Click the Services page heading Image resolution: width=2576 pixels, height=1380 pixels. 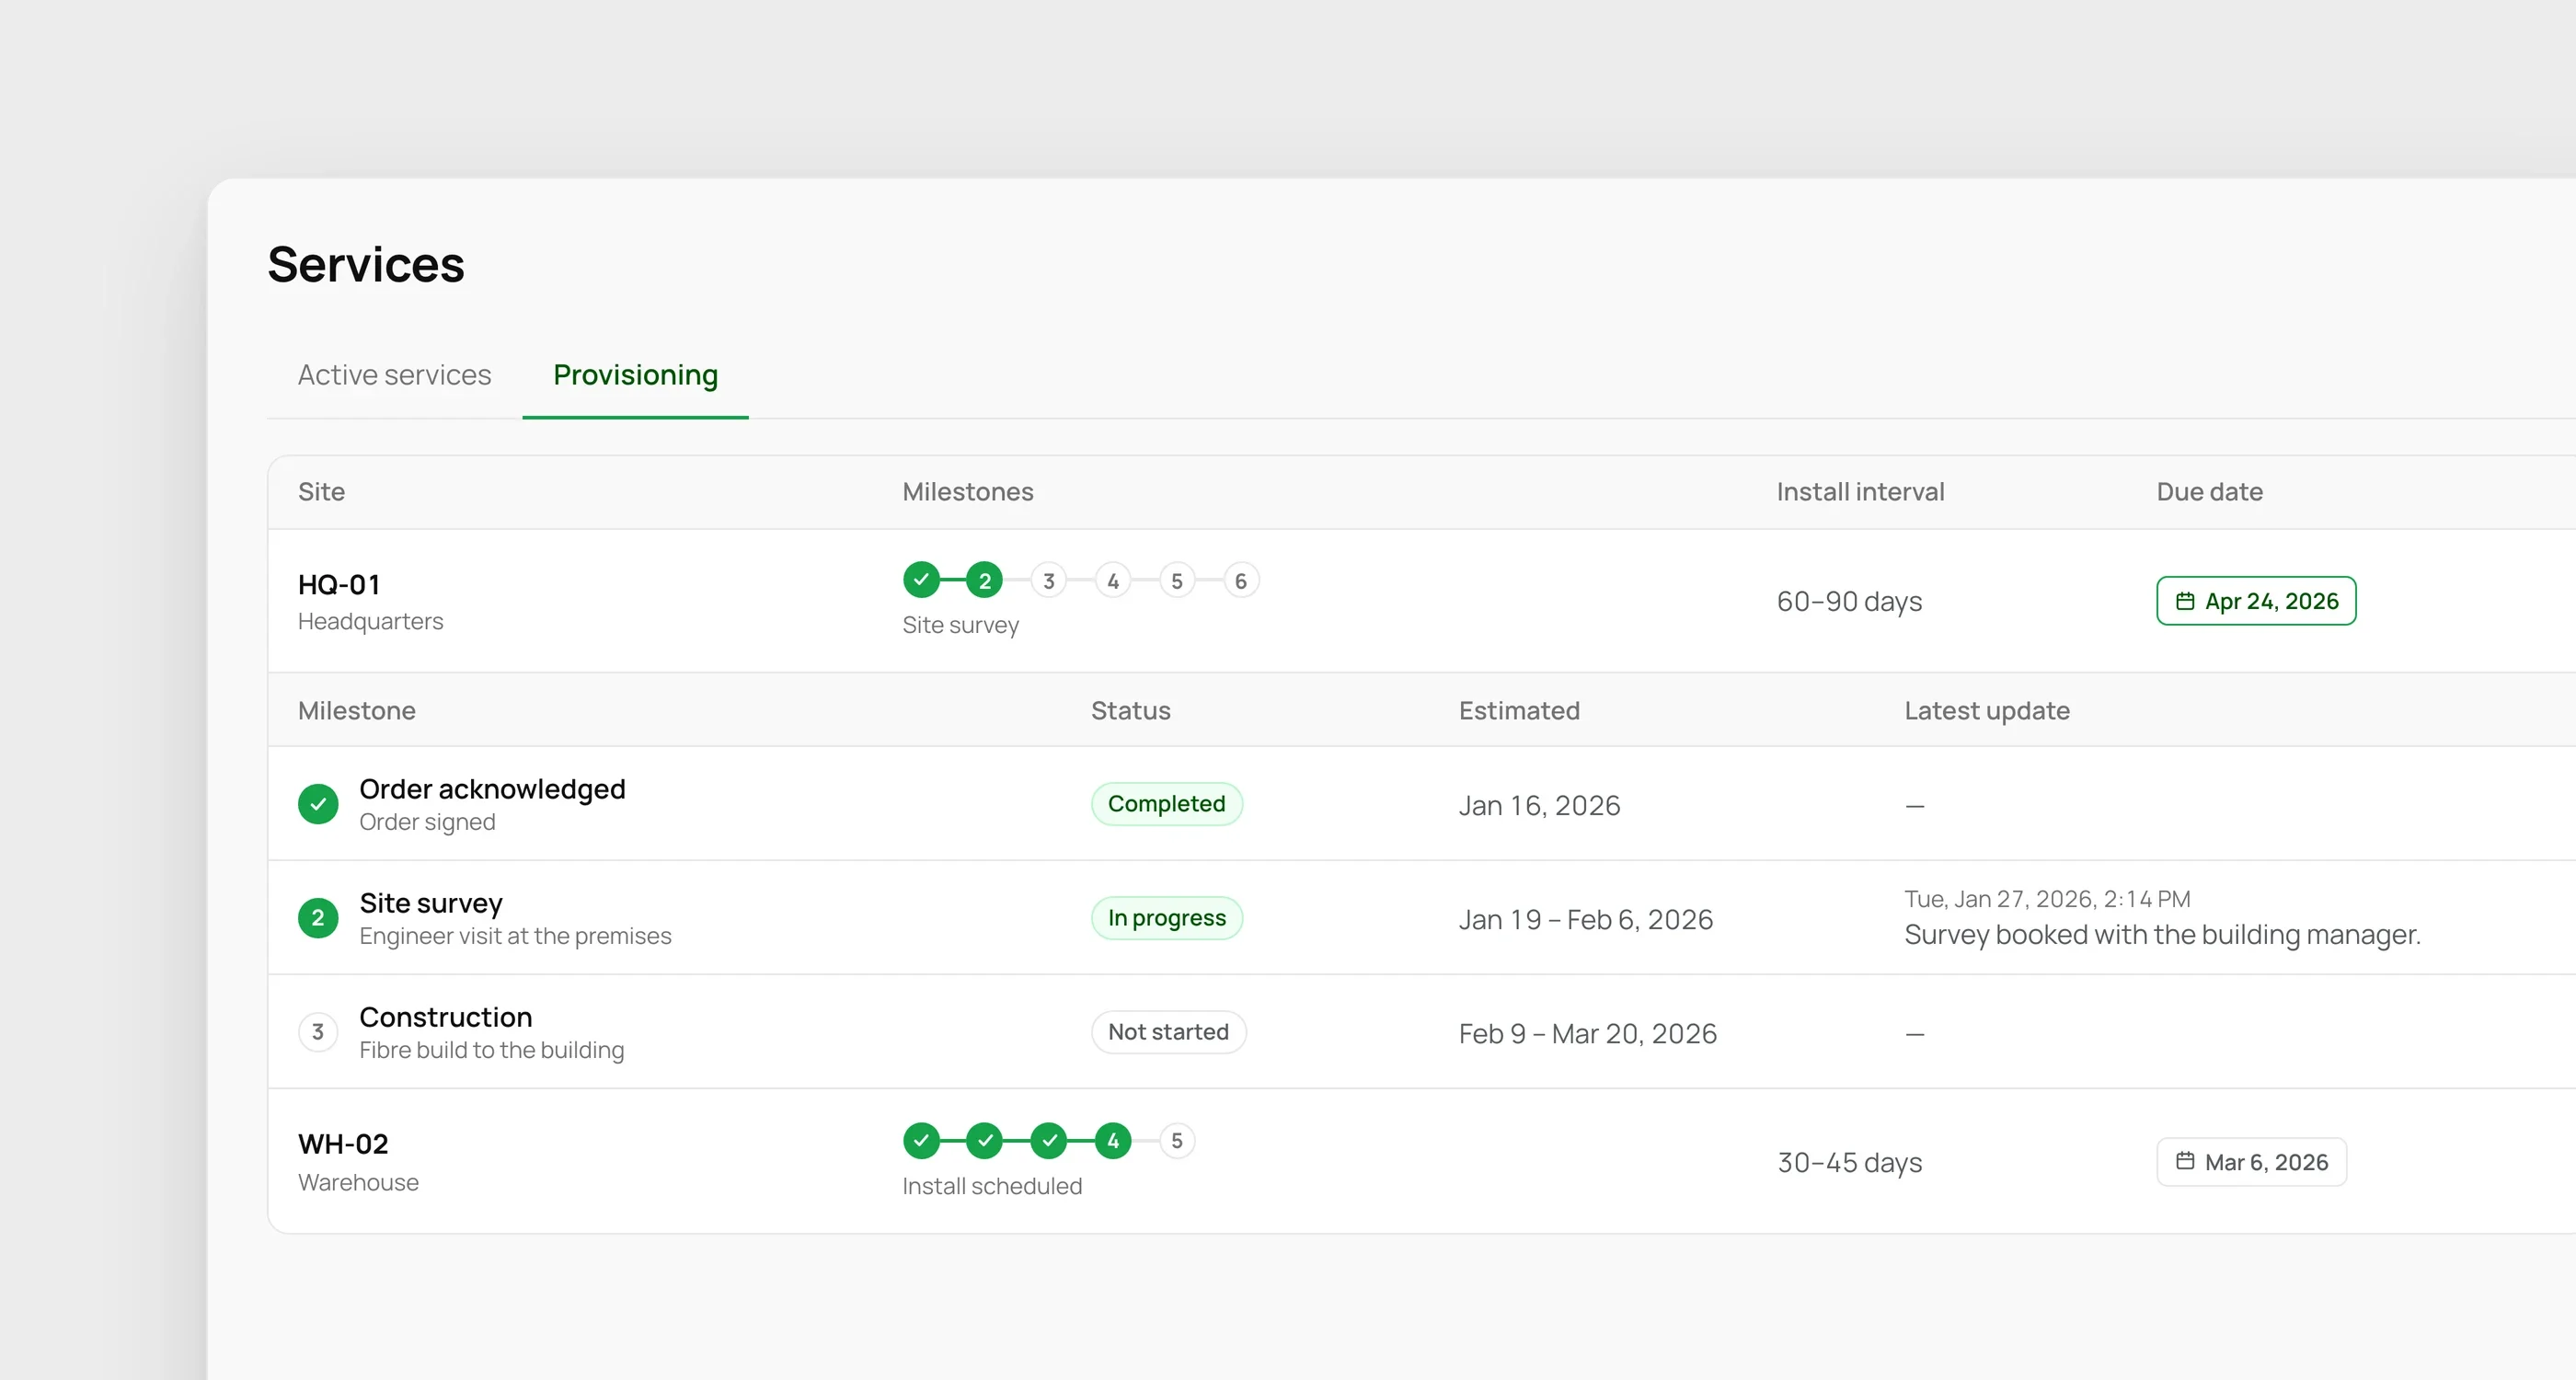(x=366, y=264)
